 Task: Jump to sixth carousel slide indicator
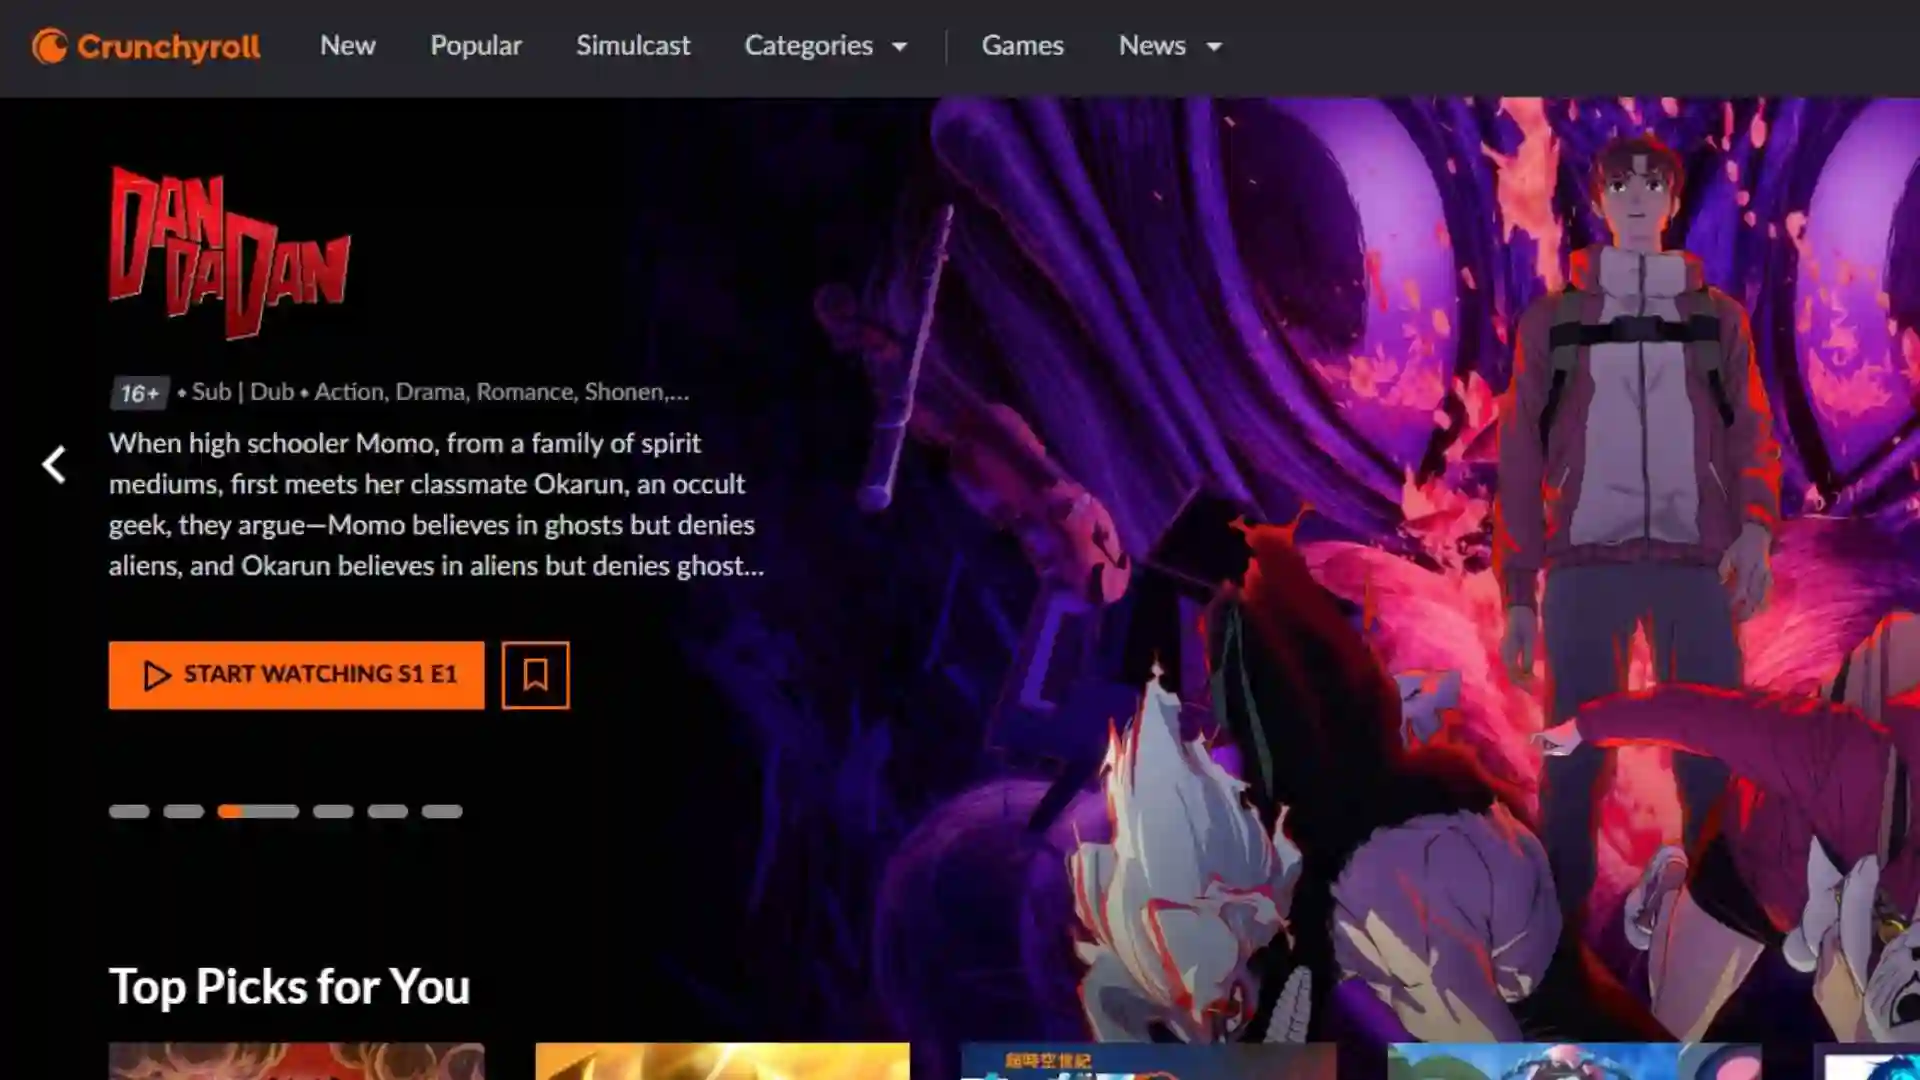(442, 811)
